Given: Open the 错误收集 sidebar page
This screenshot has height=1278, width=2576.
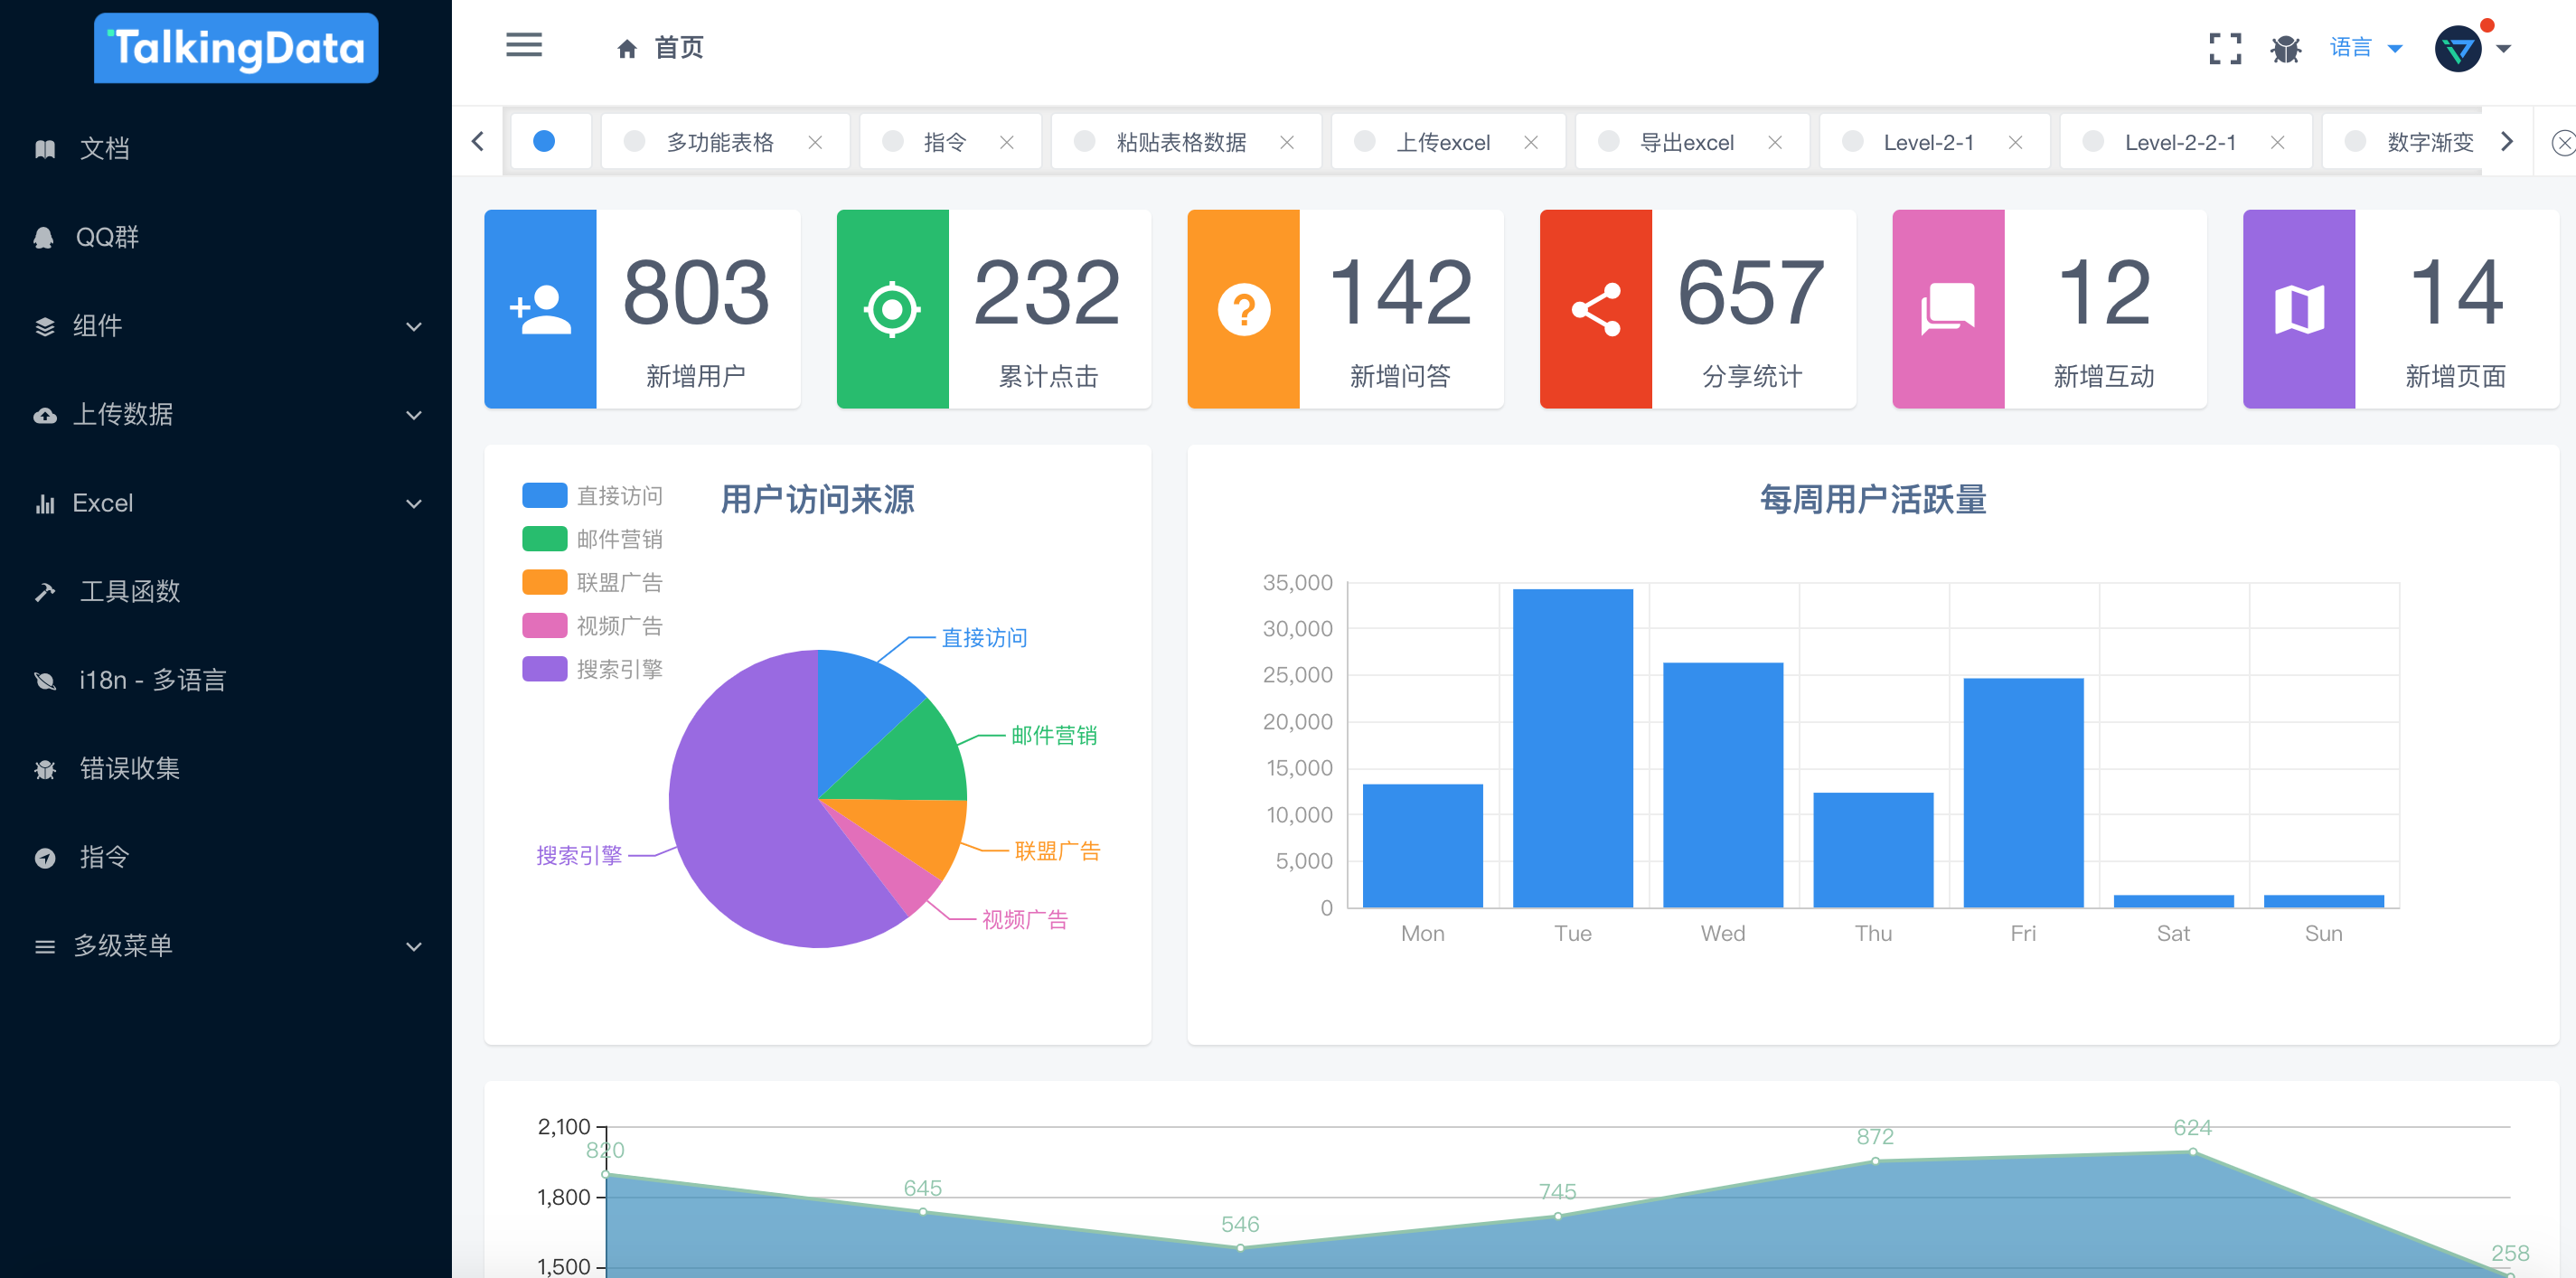Looking at the screenshot, I should point(130,768).
